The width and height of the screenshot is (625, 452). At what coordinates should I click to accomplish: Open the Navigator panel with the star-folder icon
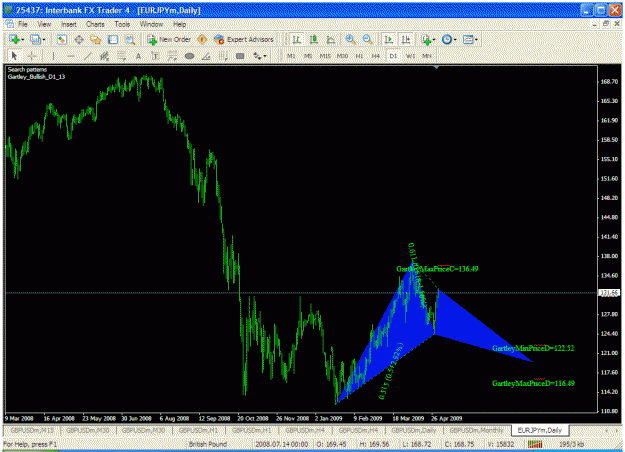click(96, 39)
